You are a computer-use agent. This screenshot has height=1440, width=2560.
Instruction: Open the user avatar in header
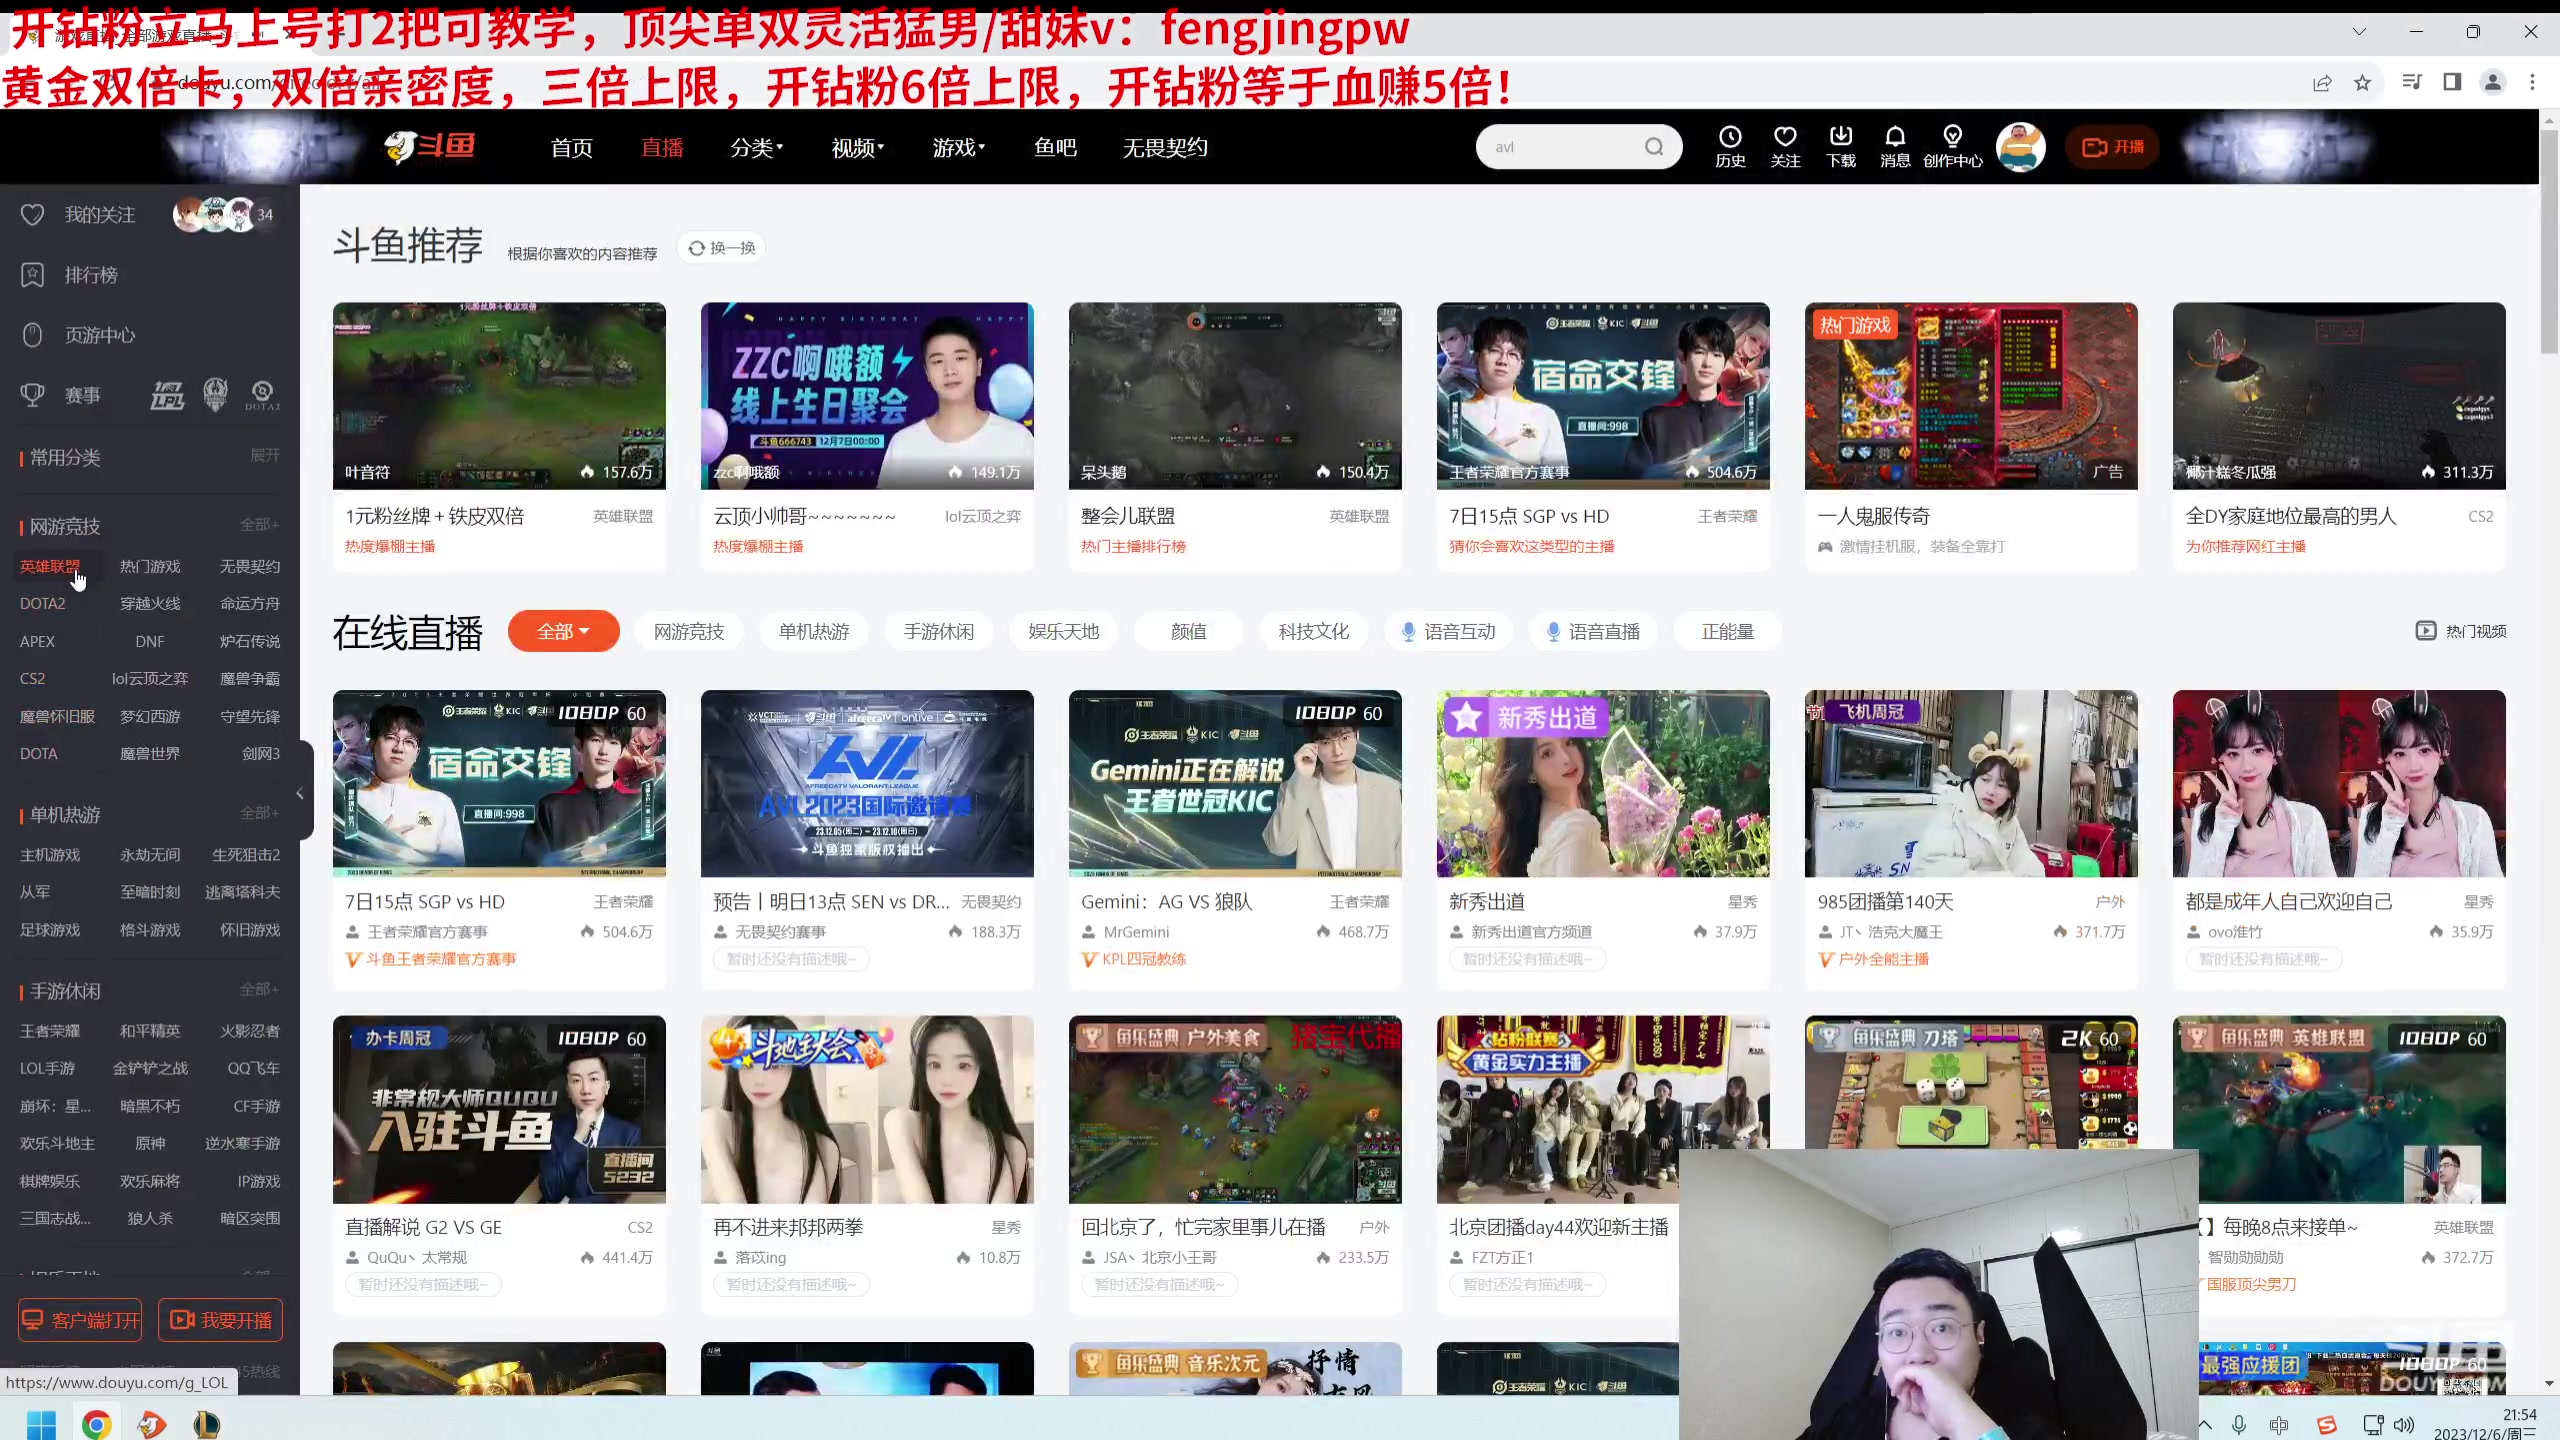(2020, 147)
